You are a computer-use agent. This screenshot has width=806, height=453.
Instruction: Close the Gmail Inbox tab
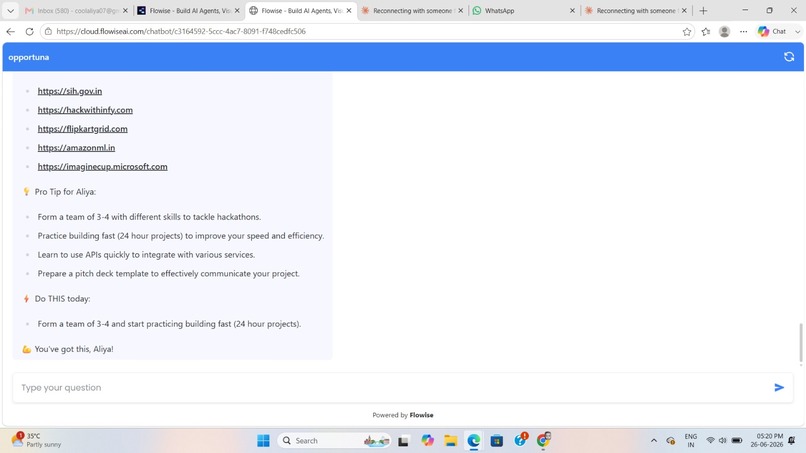(125, 10)
